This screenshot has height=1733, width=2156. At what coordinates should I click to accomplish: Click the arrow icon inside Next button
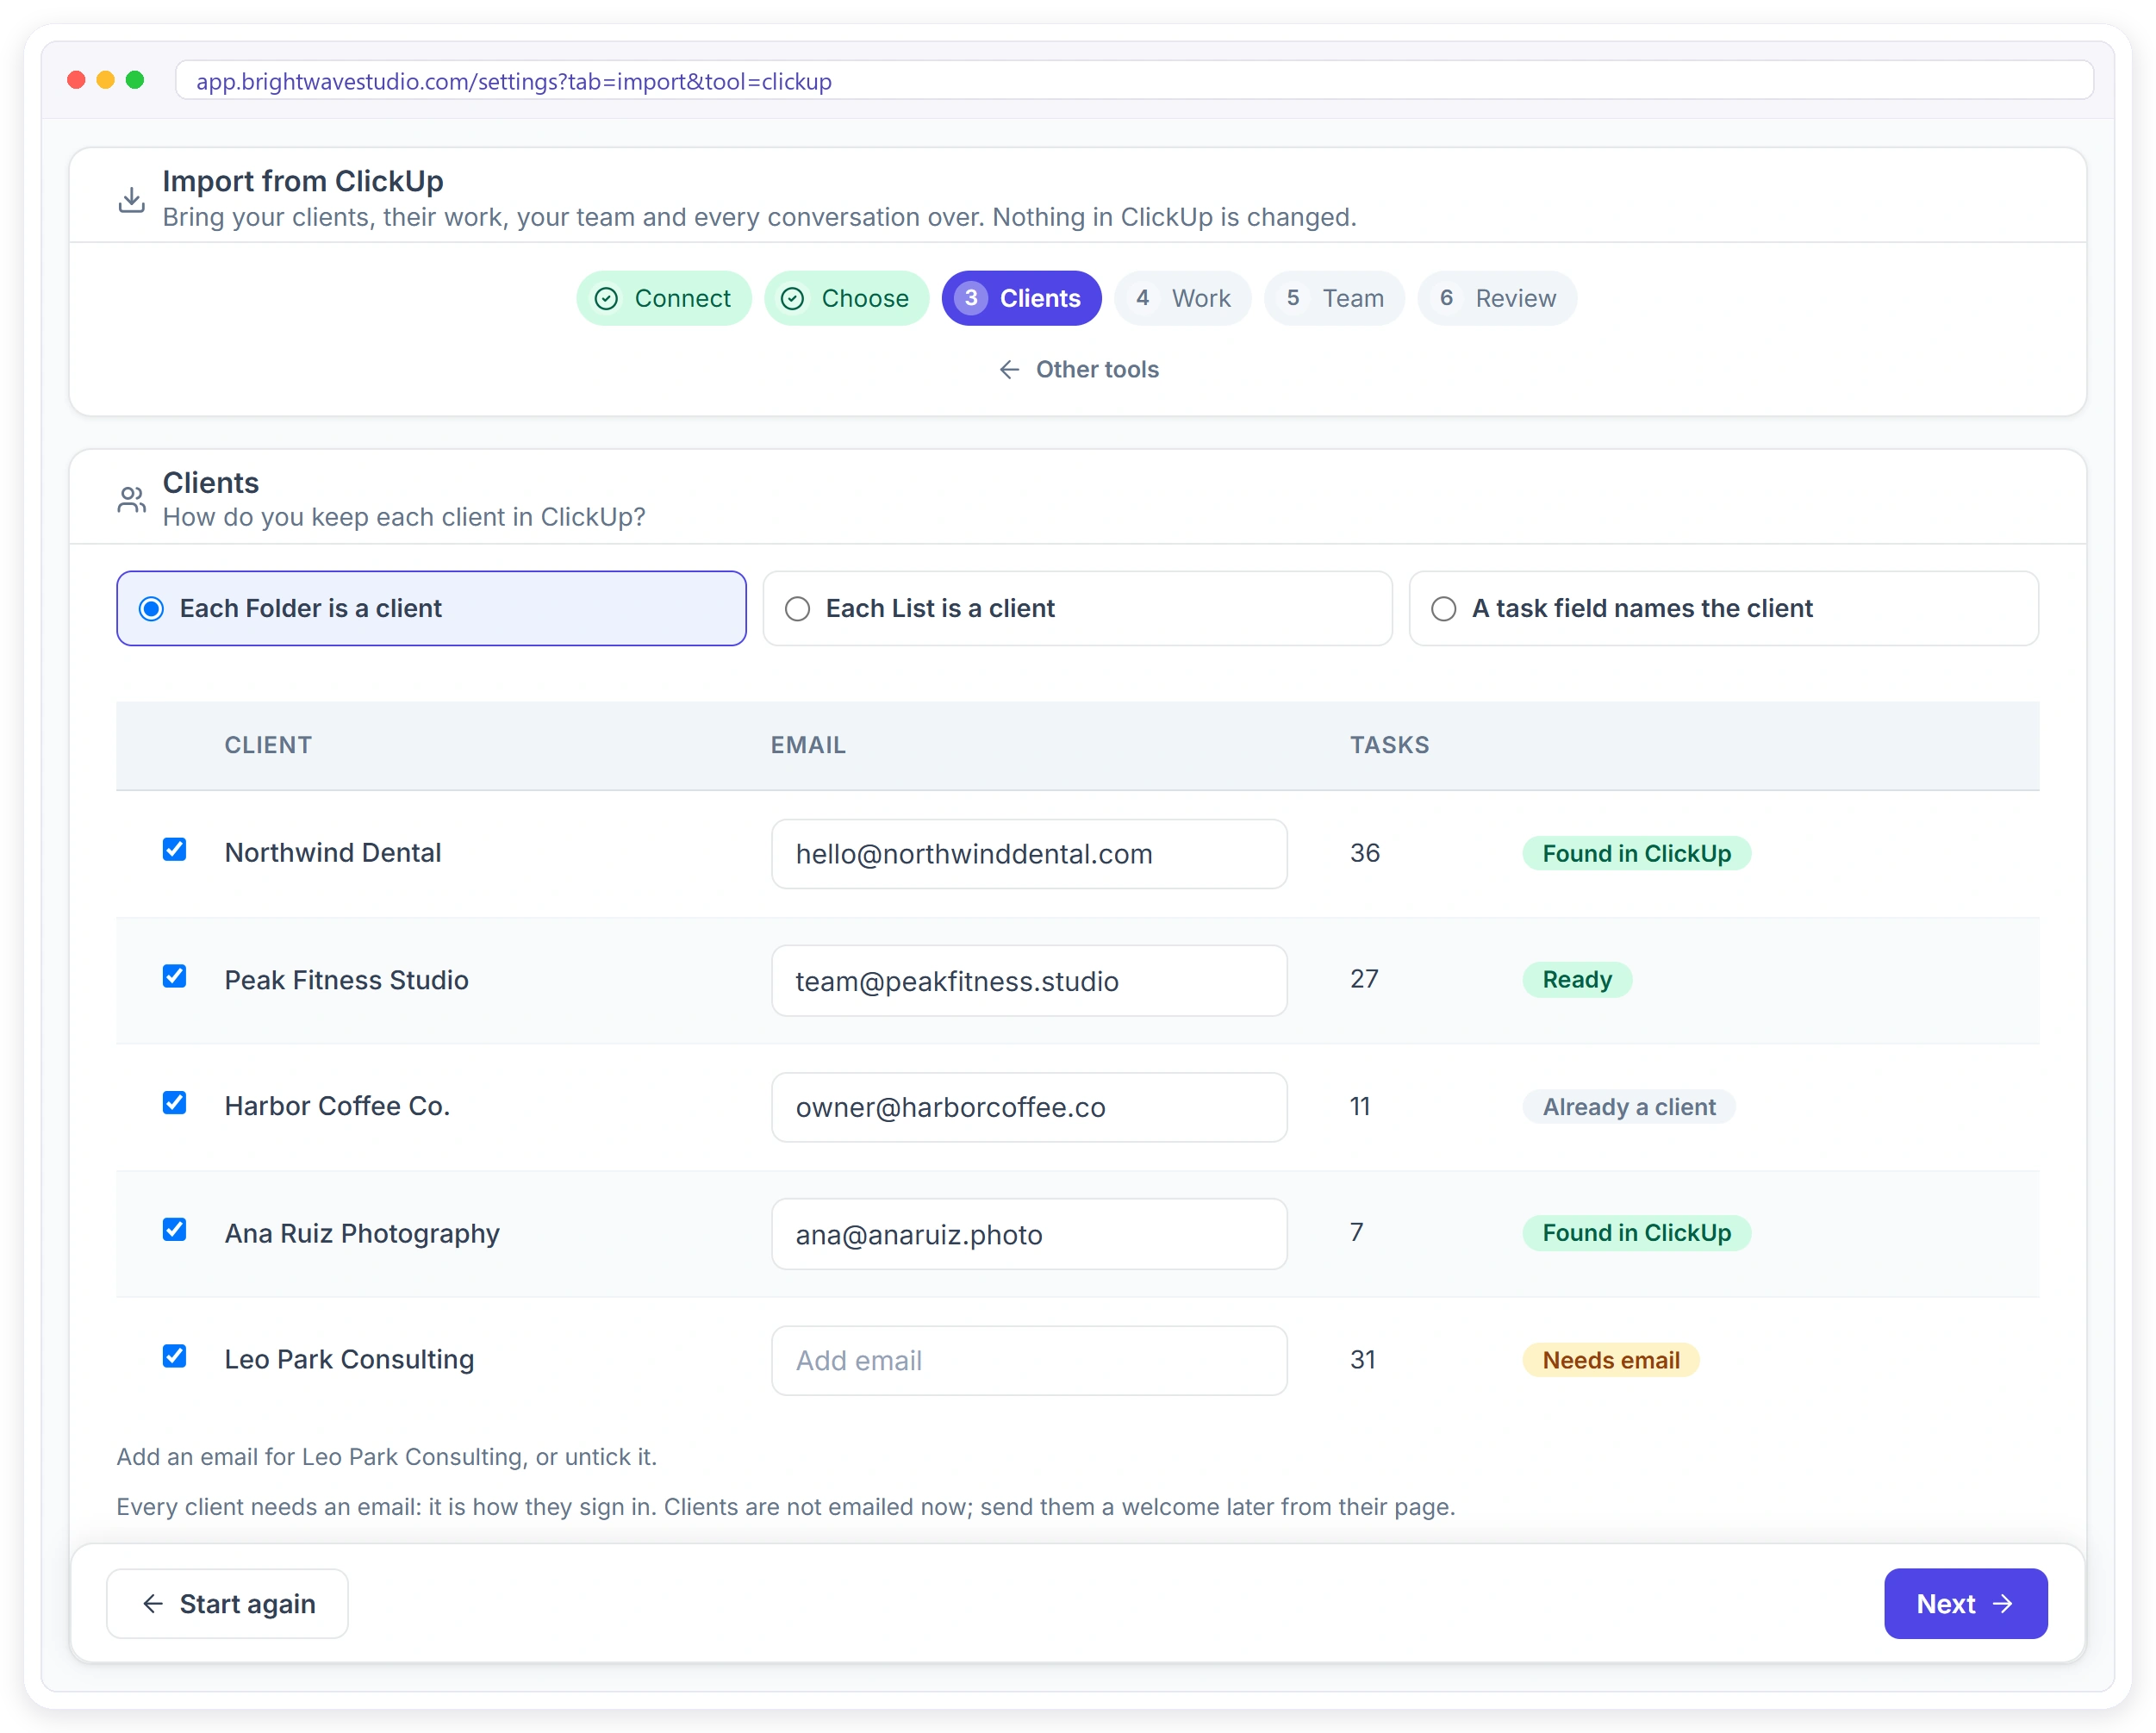click(2002, 1604)
